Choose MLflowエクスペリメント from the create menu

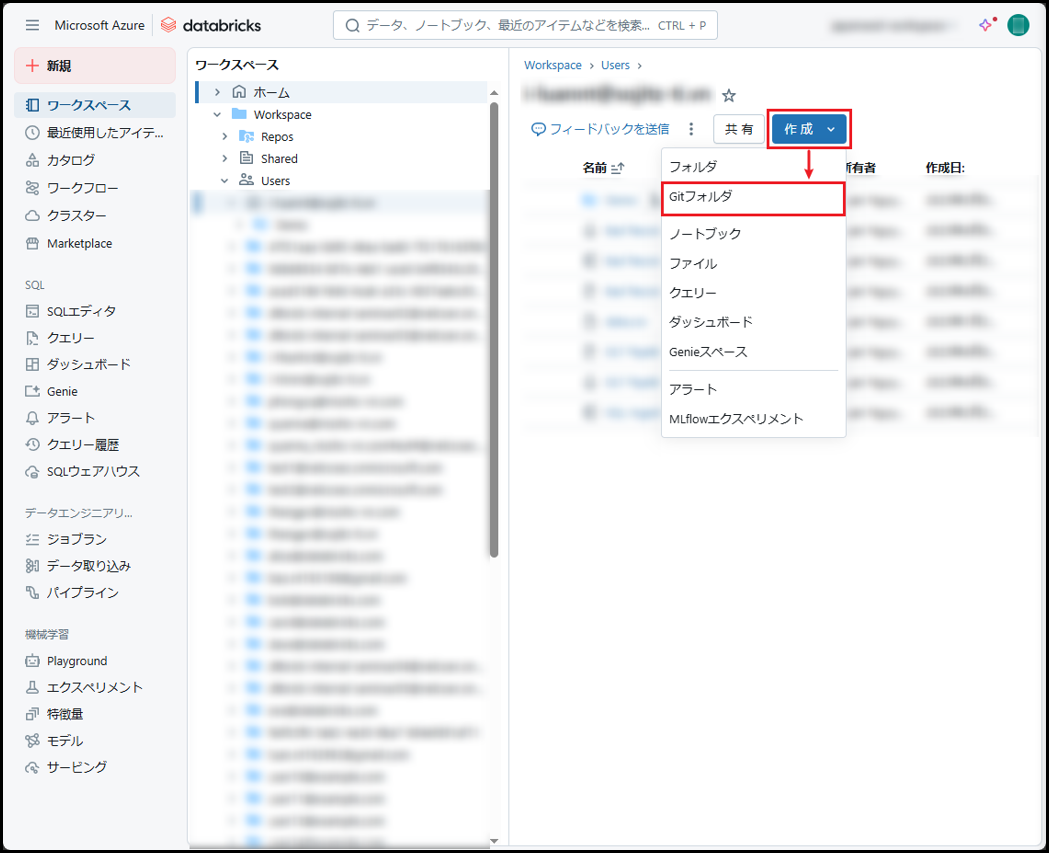[753, 419]
